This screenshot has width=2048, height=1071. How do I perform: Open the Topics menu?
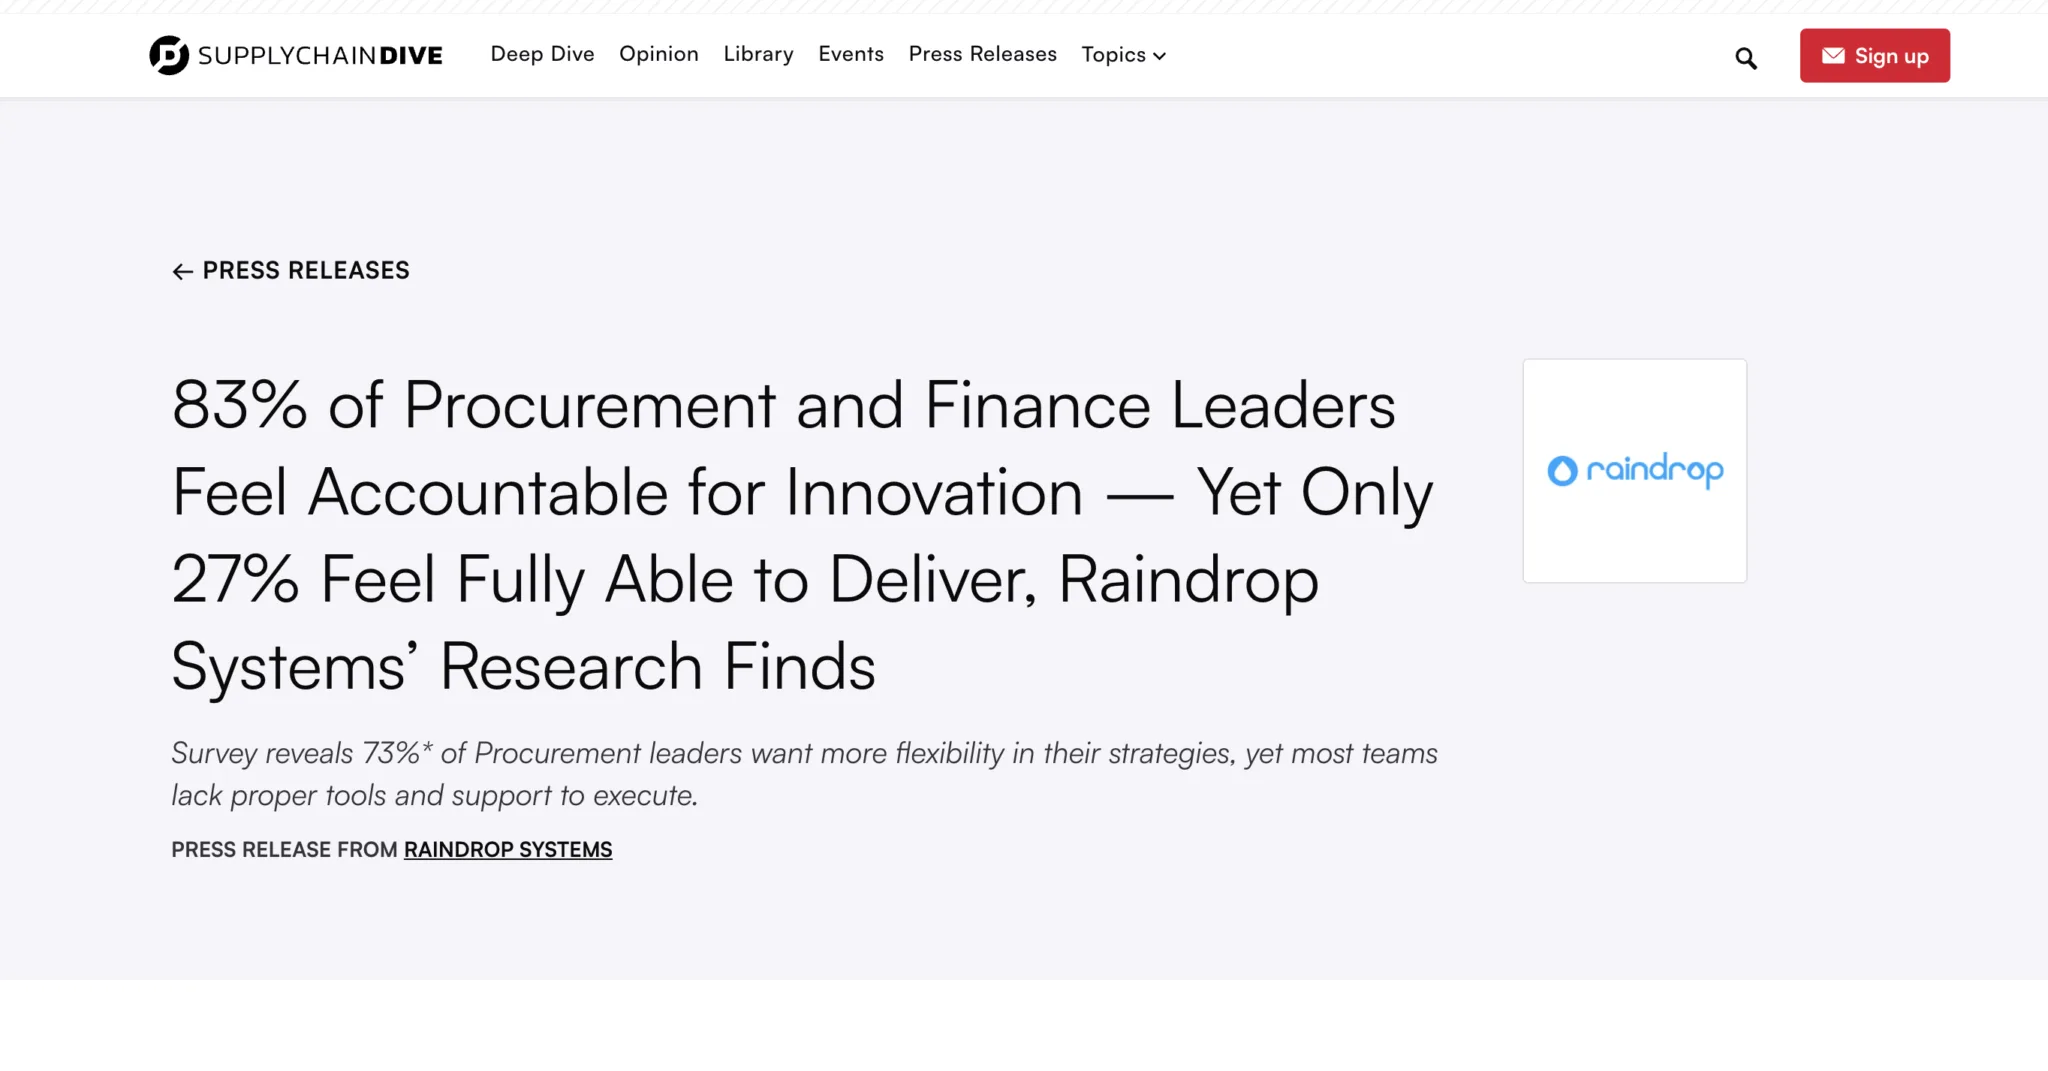[x=1113, y=54]
